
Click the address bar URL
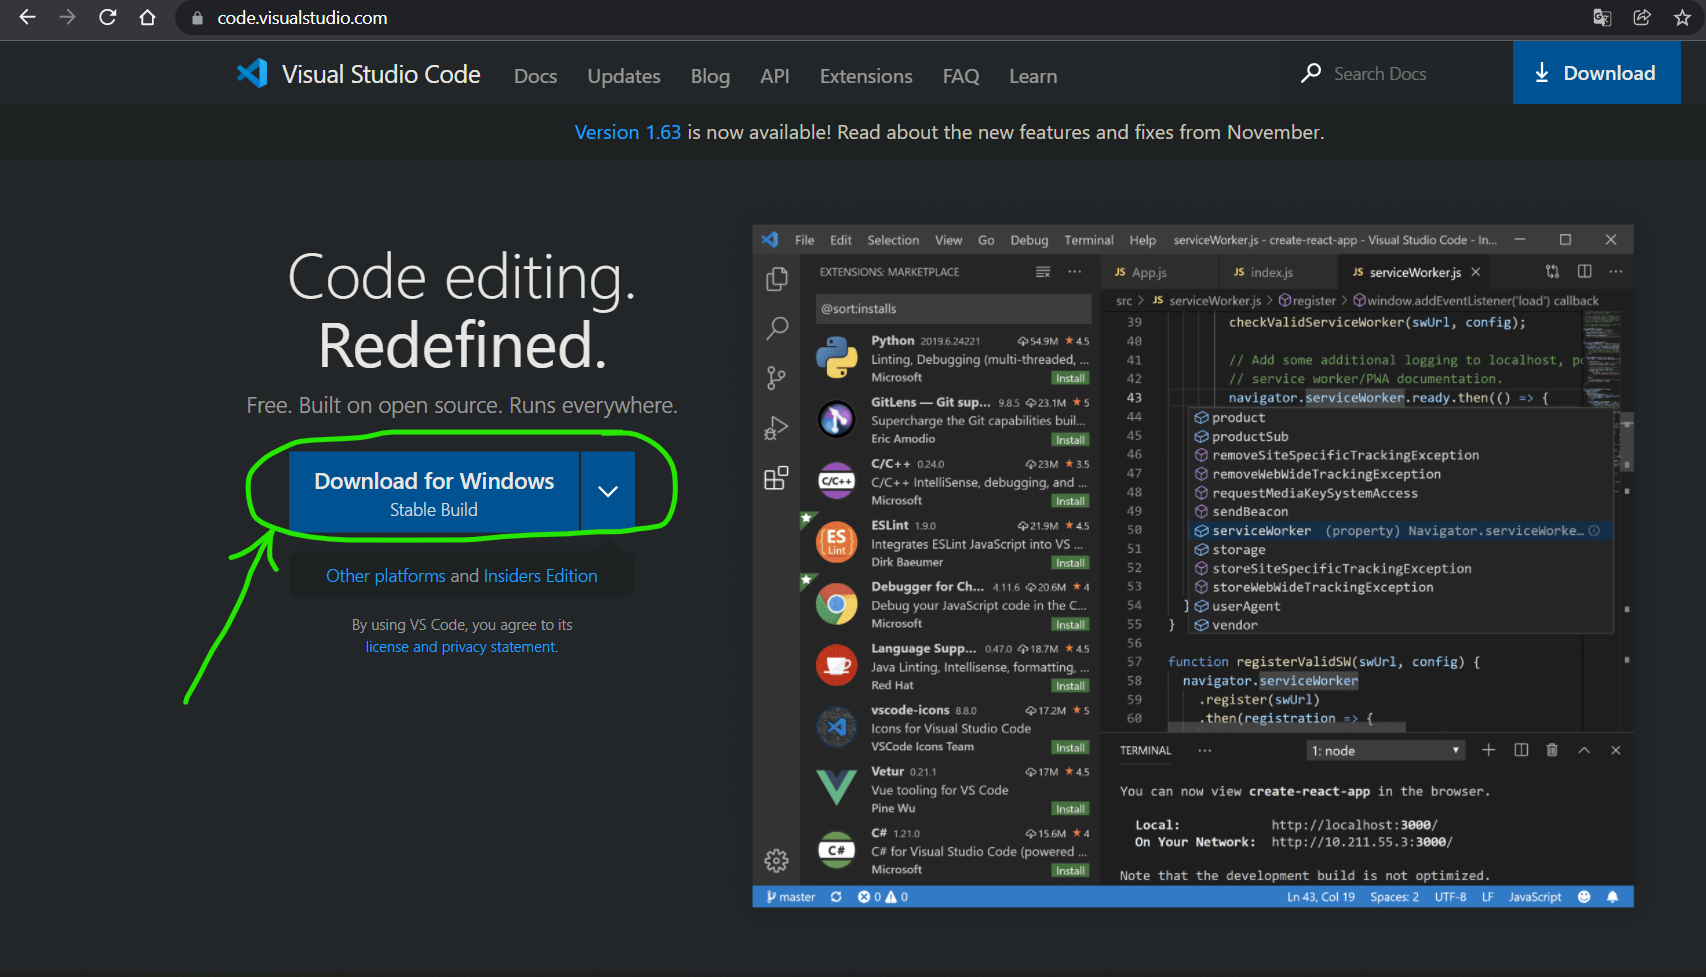[302, 18]
